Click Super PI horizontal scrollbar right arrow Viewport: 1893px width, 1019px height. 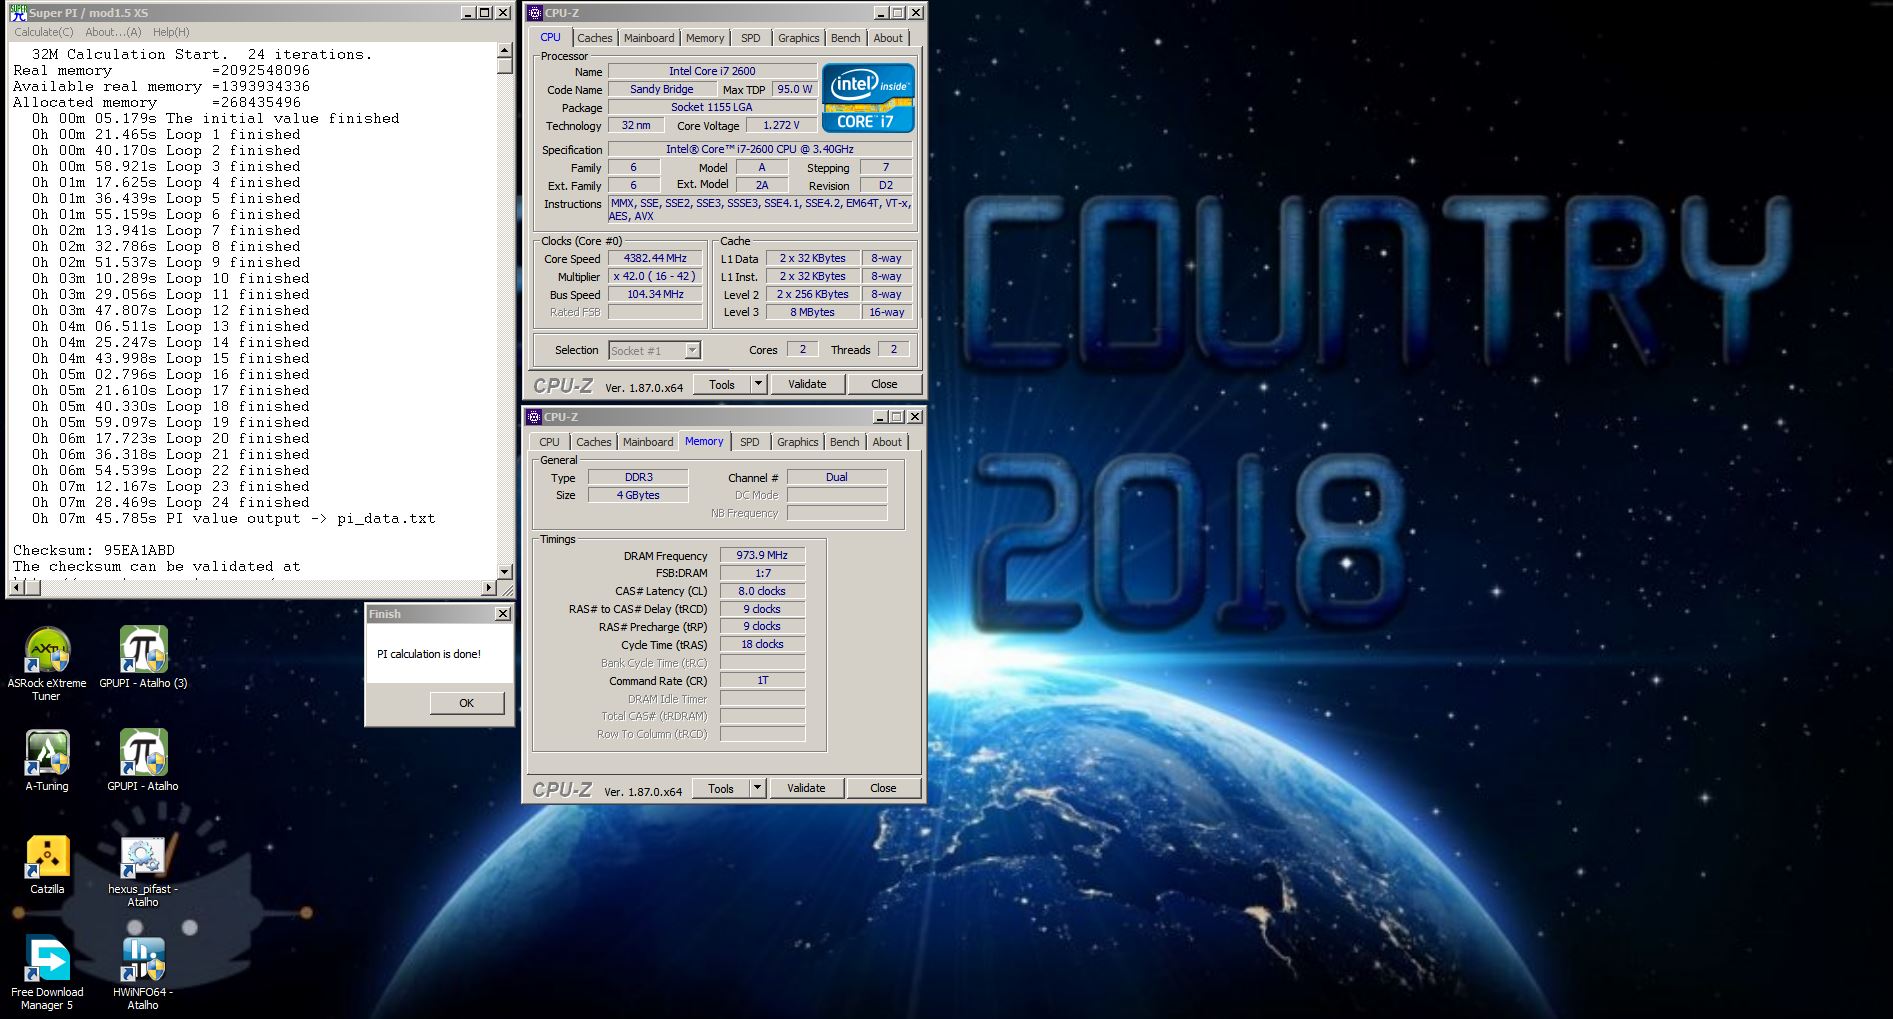coord(488,588)
